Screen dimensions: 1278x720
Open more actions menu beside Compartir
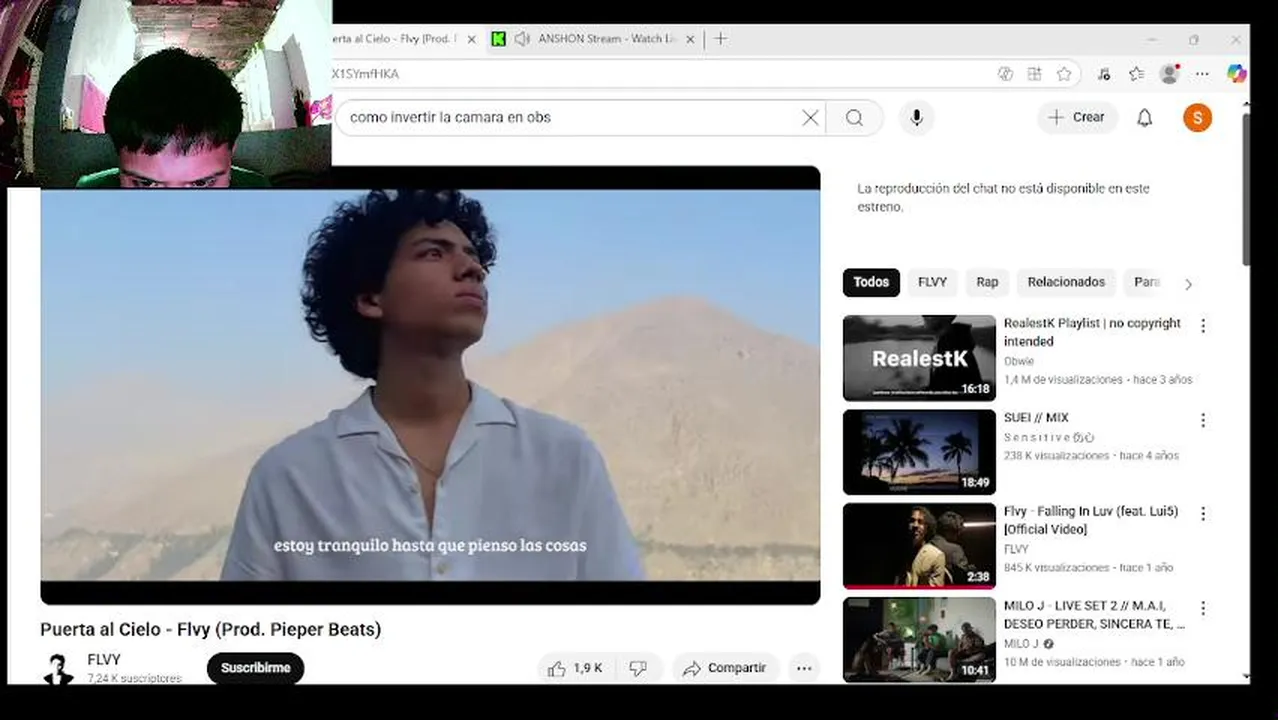[804, 668]
